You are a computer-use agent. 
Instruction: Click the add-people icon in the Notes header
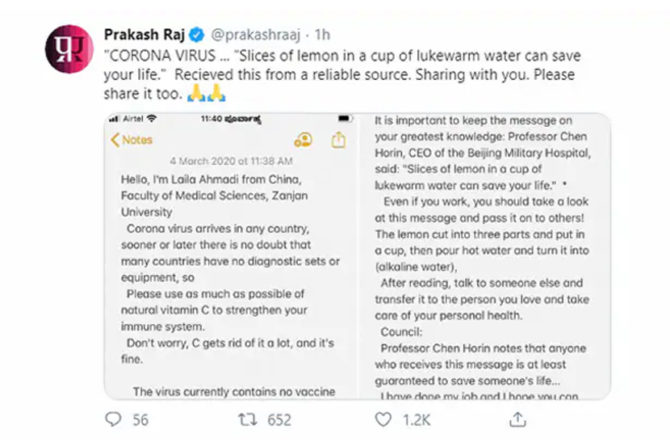point(305,139)
